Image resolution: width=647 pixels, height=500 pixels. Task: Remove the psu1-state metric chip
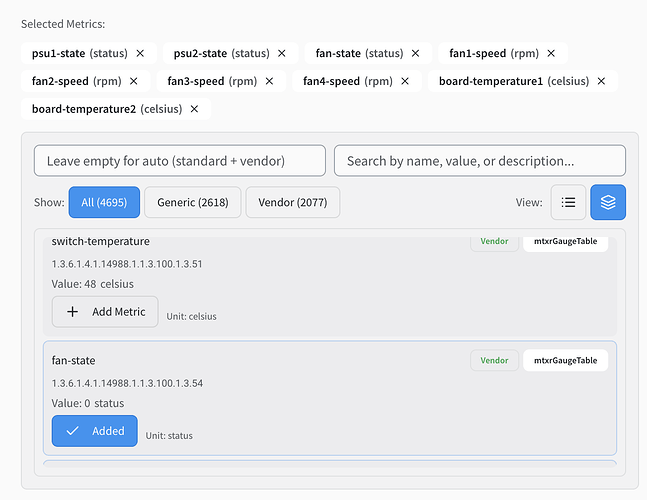(x=140, y=53)
